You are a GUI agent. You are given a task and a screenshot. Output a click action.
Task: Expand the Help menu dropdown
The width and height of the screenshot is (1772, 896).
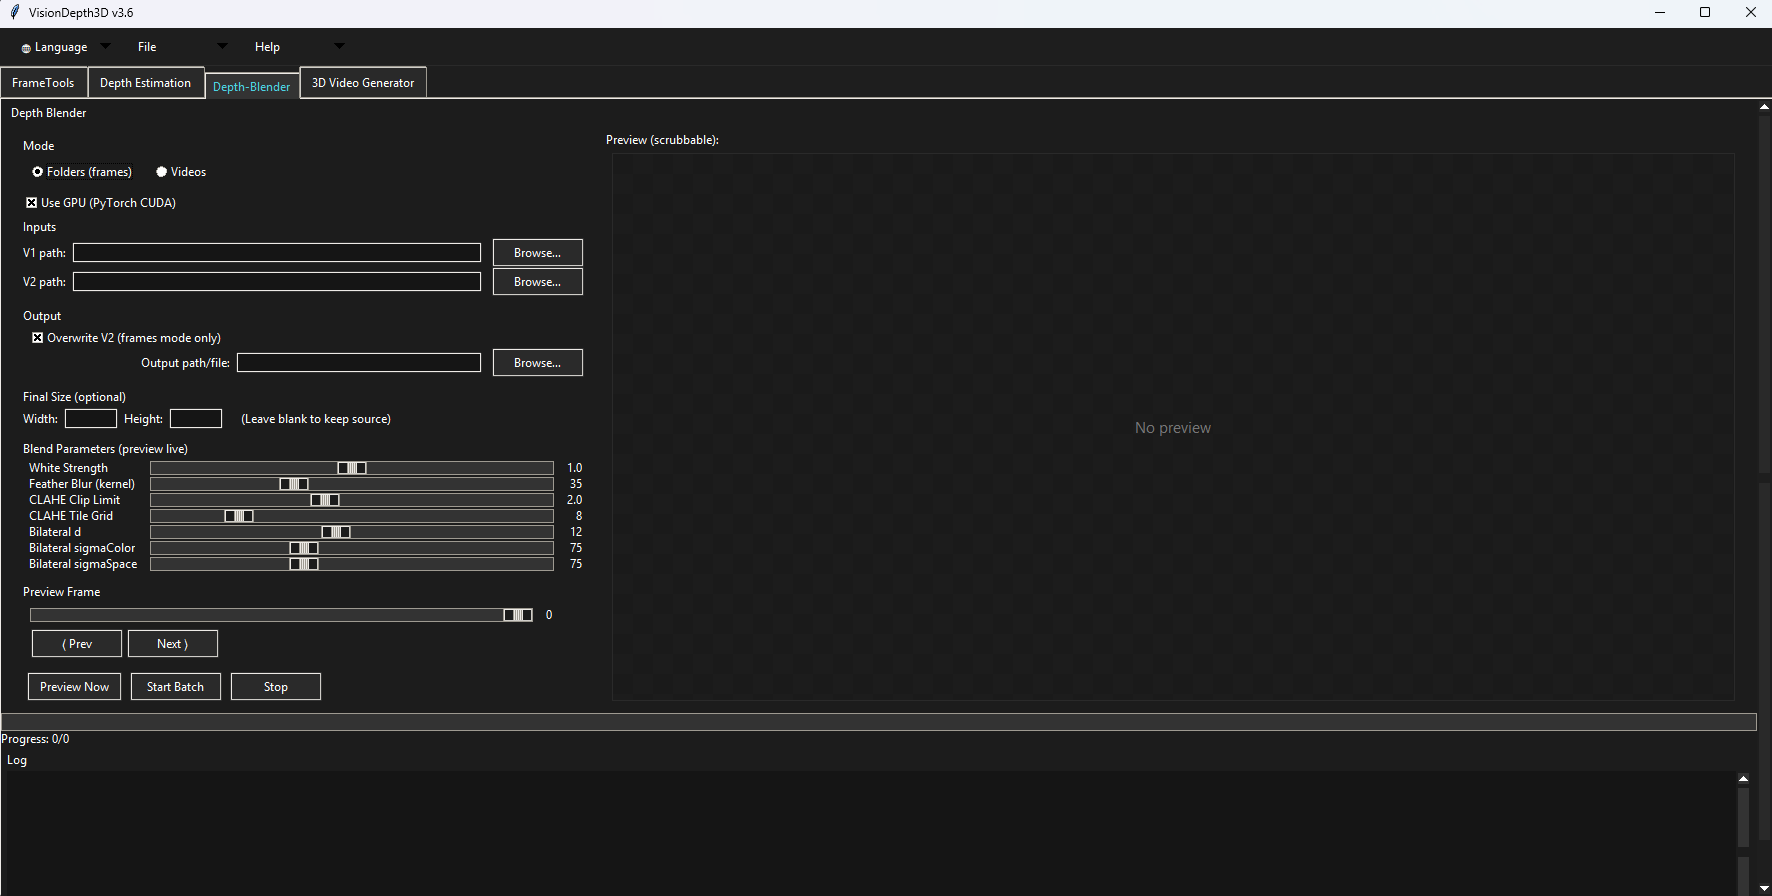(298, 47)
